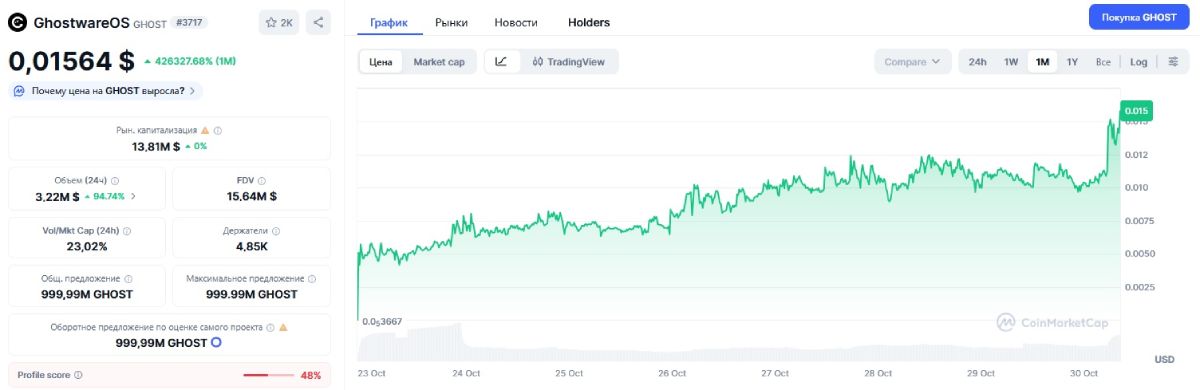Toggle Log scale on the chart
1200x390 pixels.
coord(1139,62)
